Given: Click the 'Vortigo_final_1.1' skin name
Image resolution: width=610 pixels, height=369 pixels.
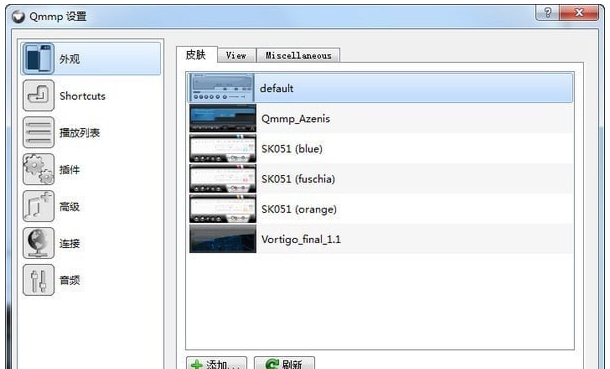Looking at the screenshot, I should 301,239.
